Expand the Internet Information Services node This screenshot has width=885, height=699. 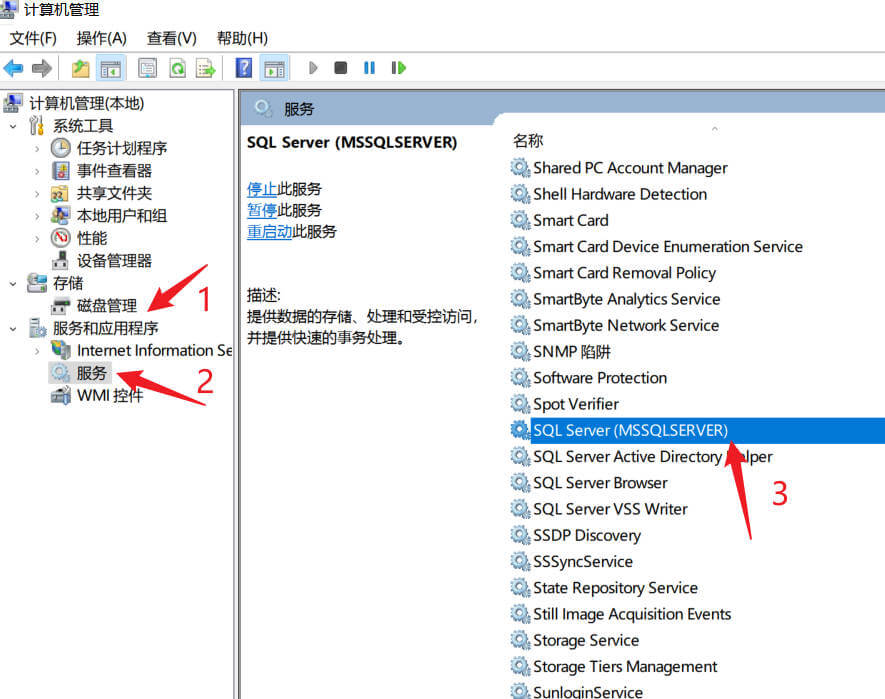coord(37,351)
